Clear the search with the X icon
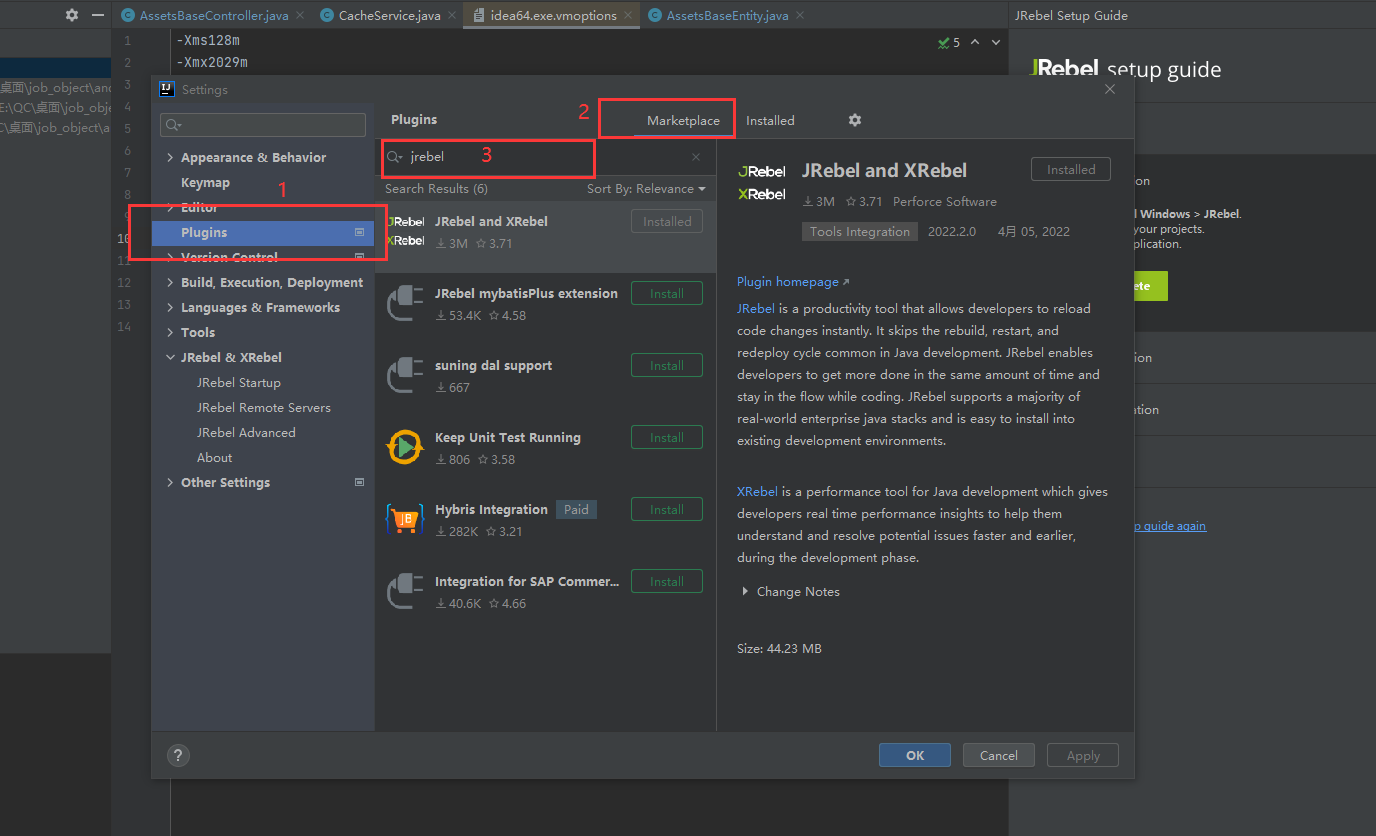 tap(695, 158)
